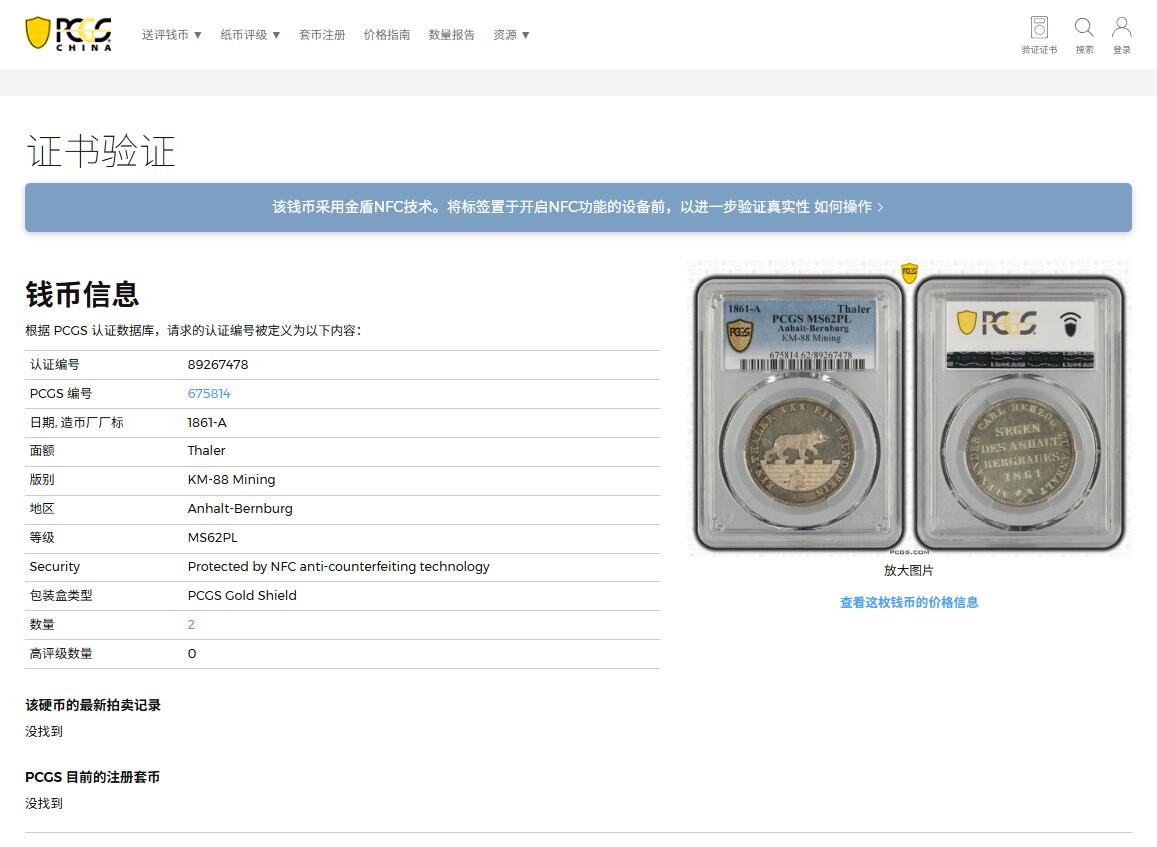Click the coin reverse slab image

click(x=1020, y=413)
